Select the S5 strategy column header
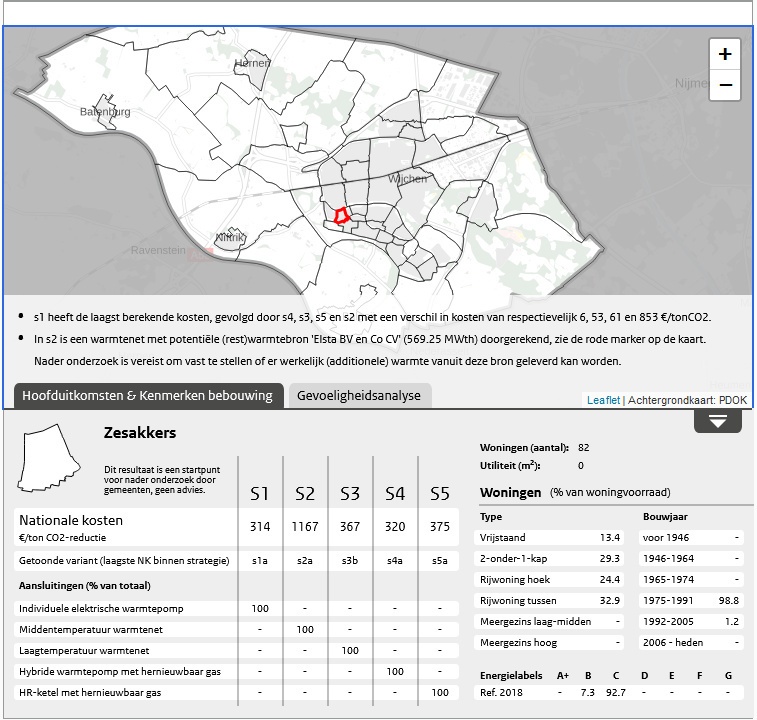 point(440,494)
